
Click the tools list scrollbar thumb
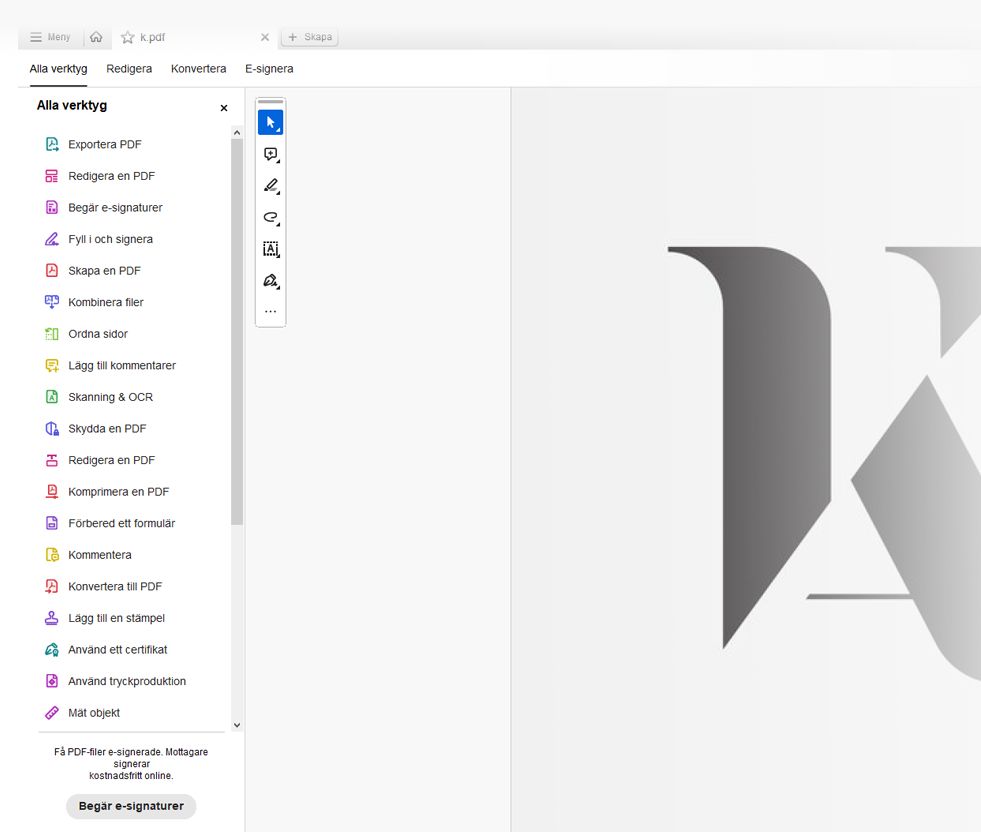pyautogui.click(x=236, y=332)
